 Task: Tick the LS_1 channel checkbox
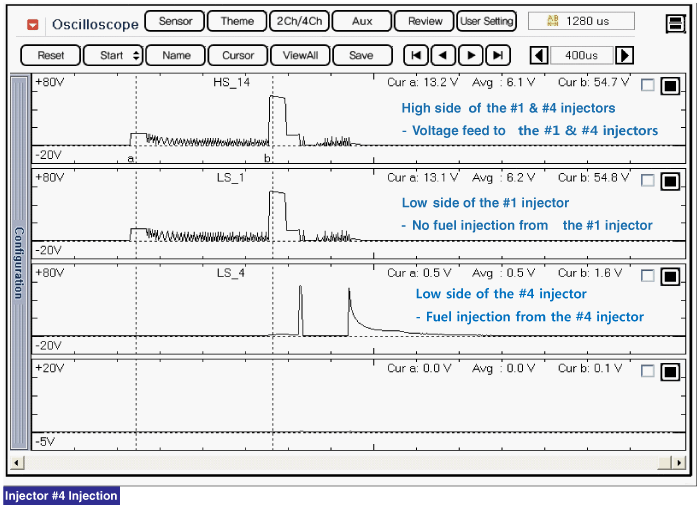[648, 181]
